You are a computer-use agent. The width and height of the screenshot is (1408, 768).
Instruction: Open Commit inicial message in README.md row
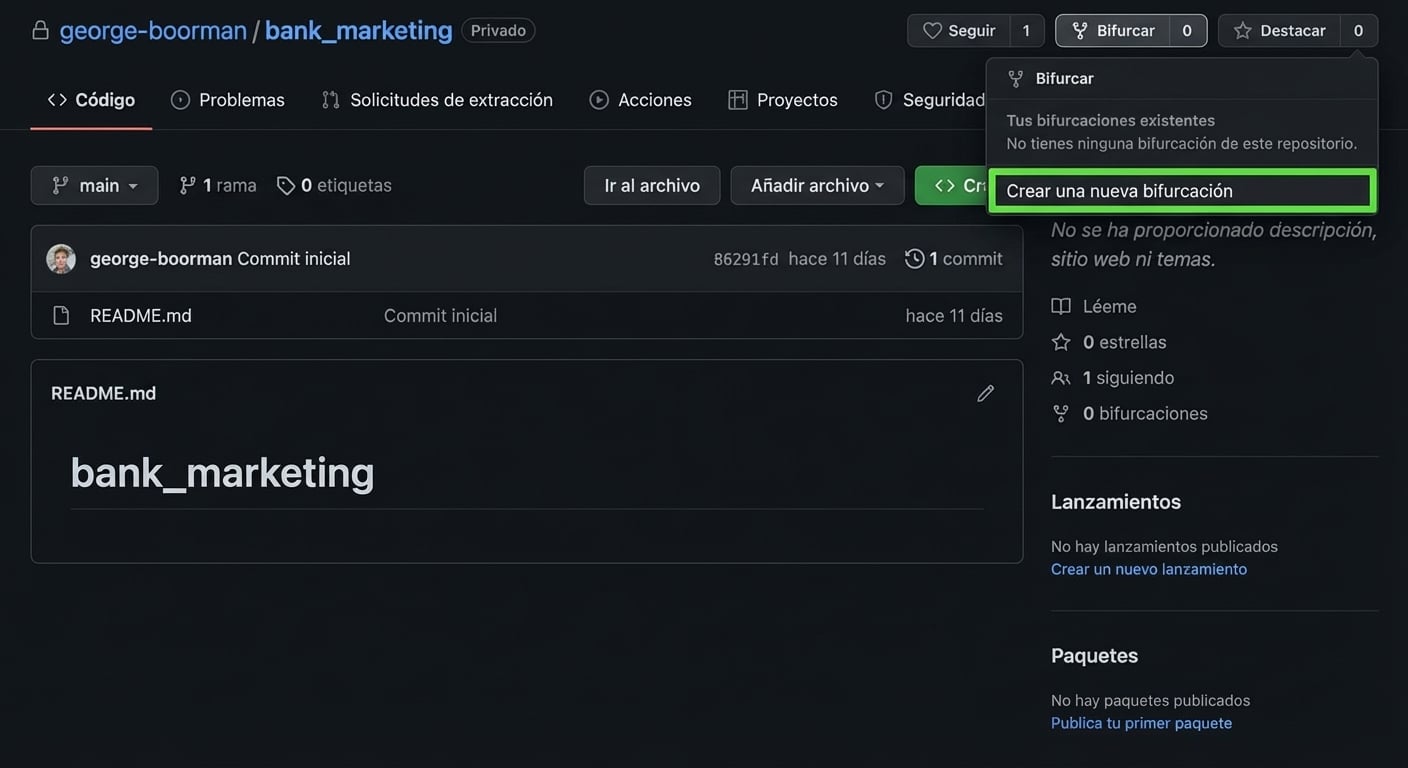[440, 316]
